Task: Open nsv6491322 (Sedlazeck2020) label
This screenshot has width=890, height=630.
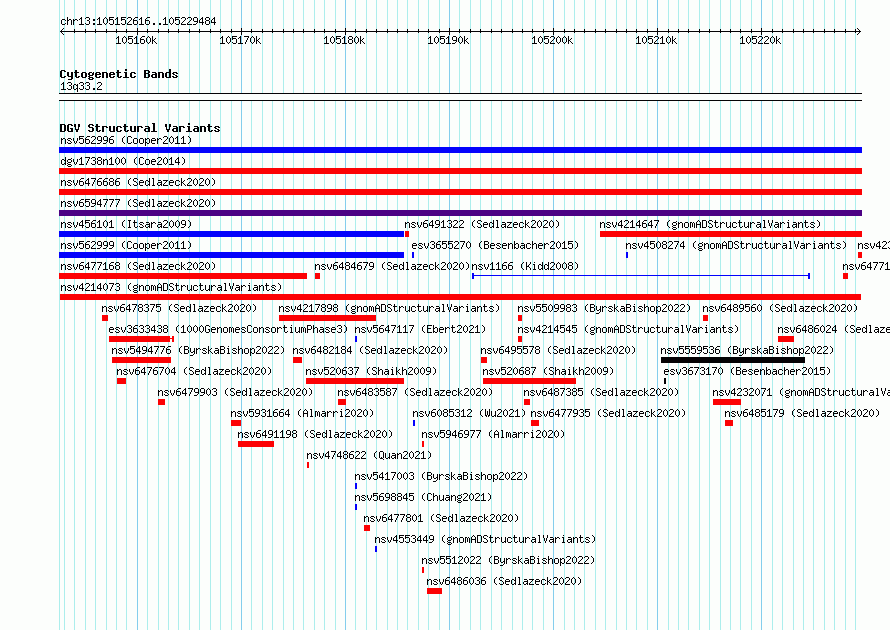Action: coord(482,224)
